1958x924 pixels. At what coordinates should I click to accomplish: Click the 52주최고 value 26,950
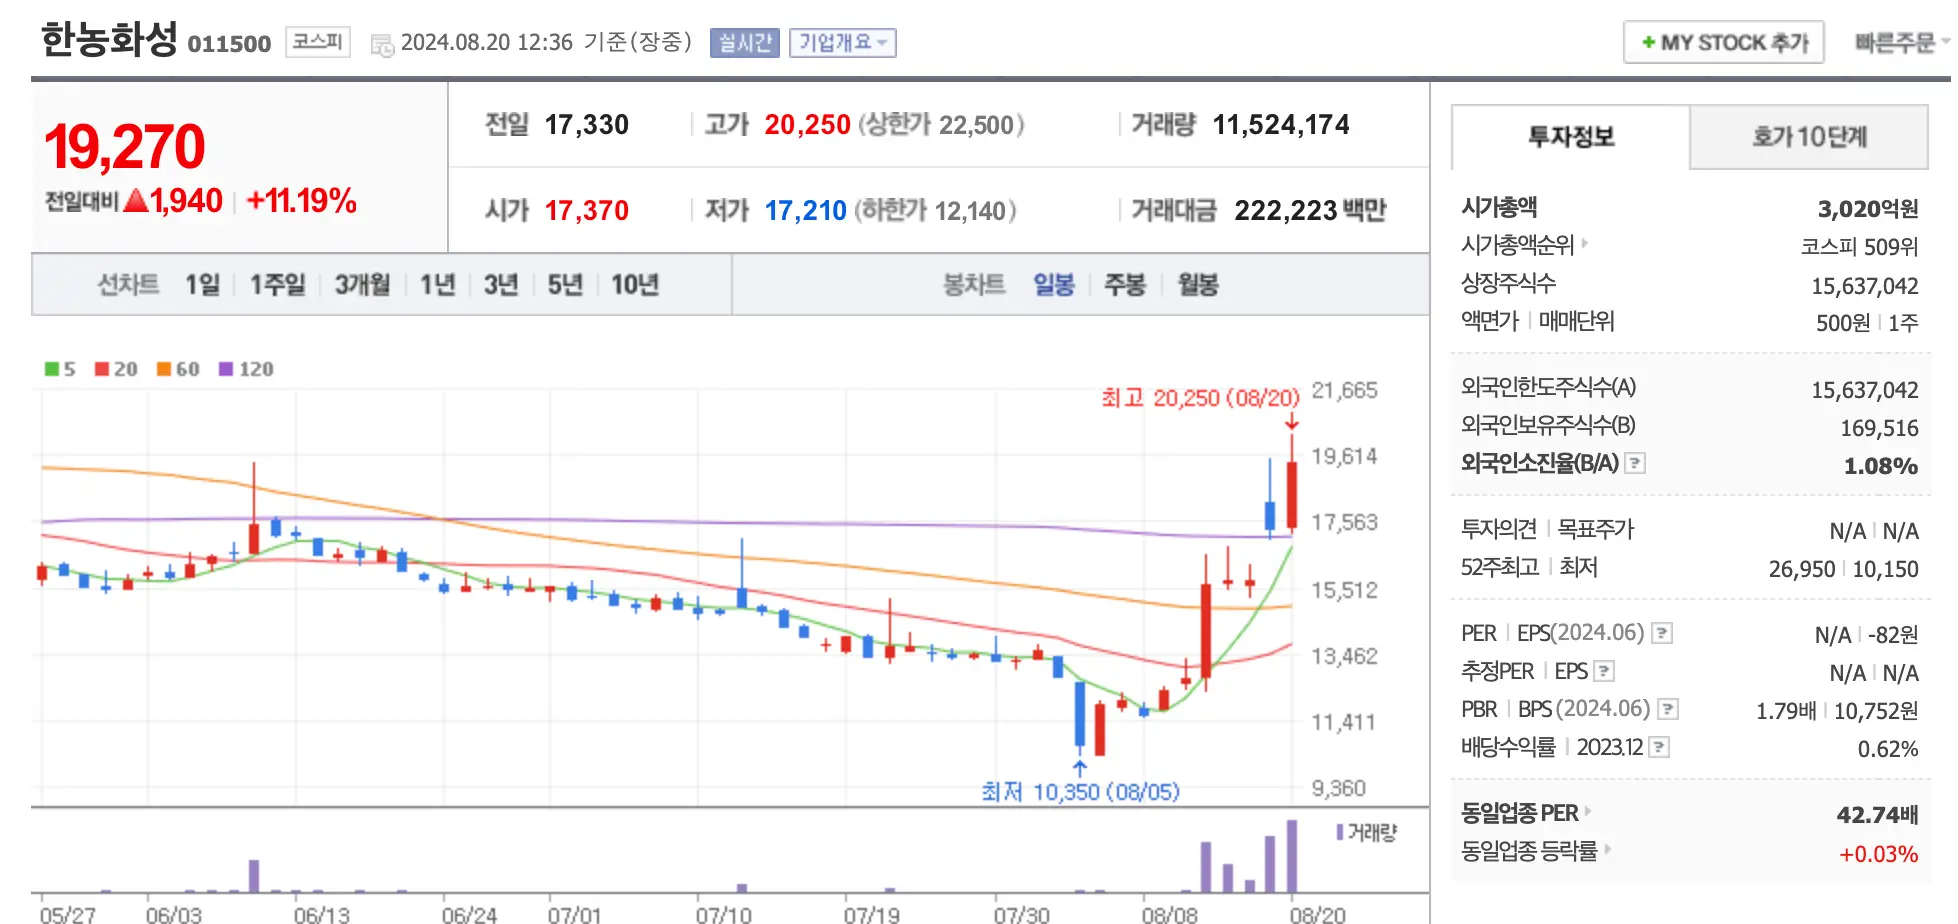1802,569
